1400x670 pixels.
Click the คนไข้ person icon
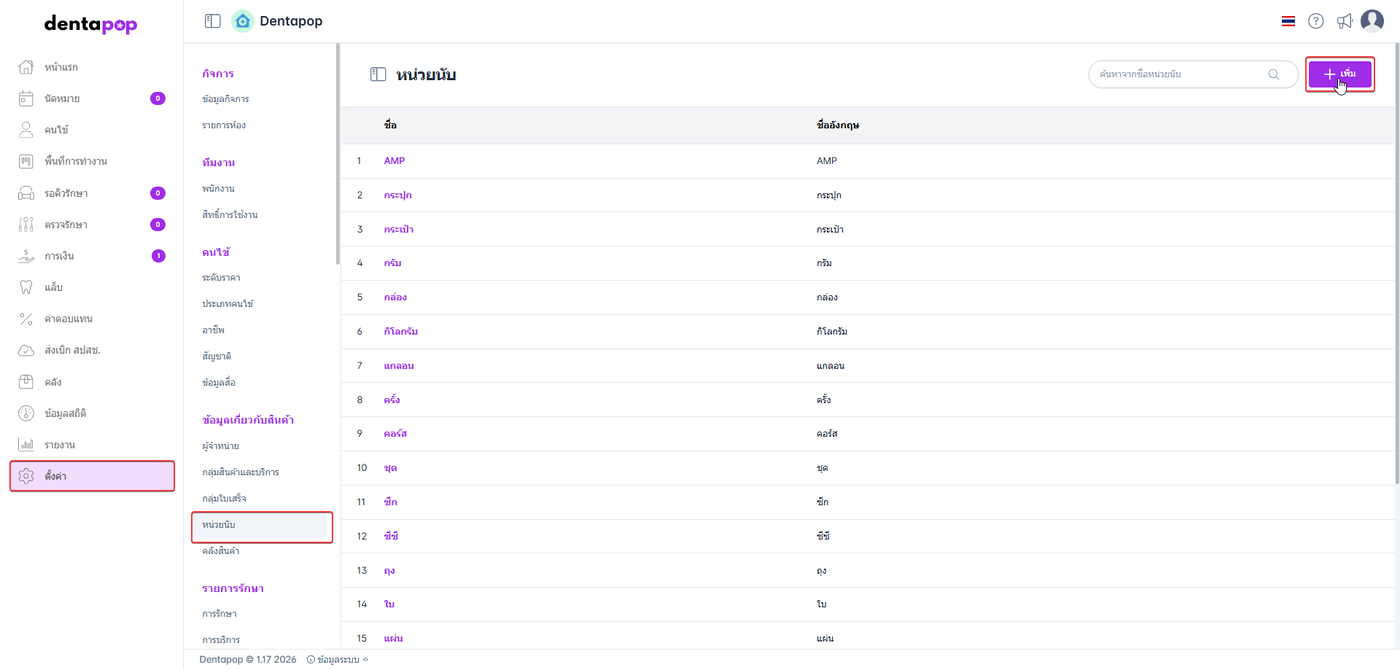(27, 130)
